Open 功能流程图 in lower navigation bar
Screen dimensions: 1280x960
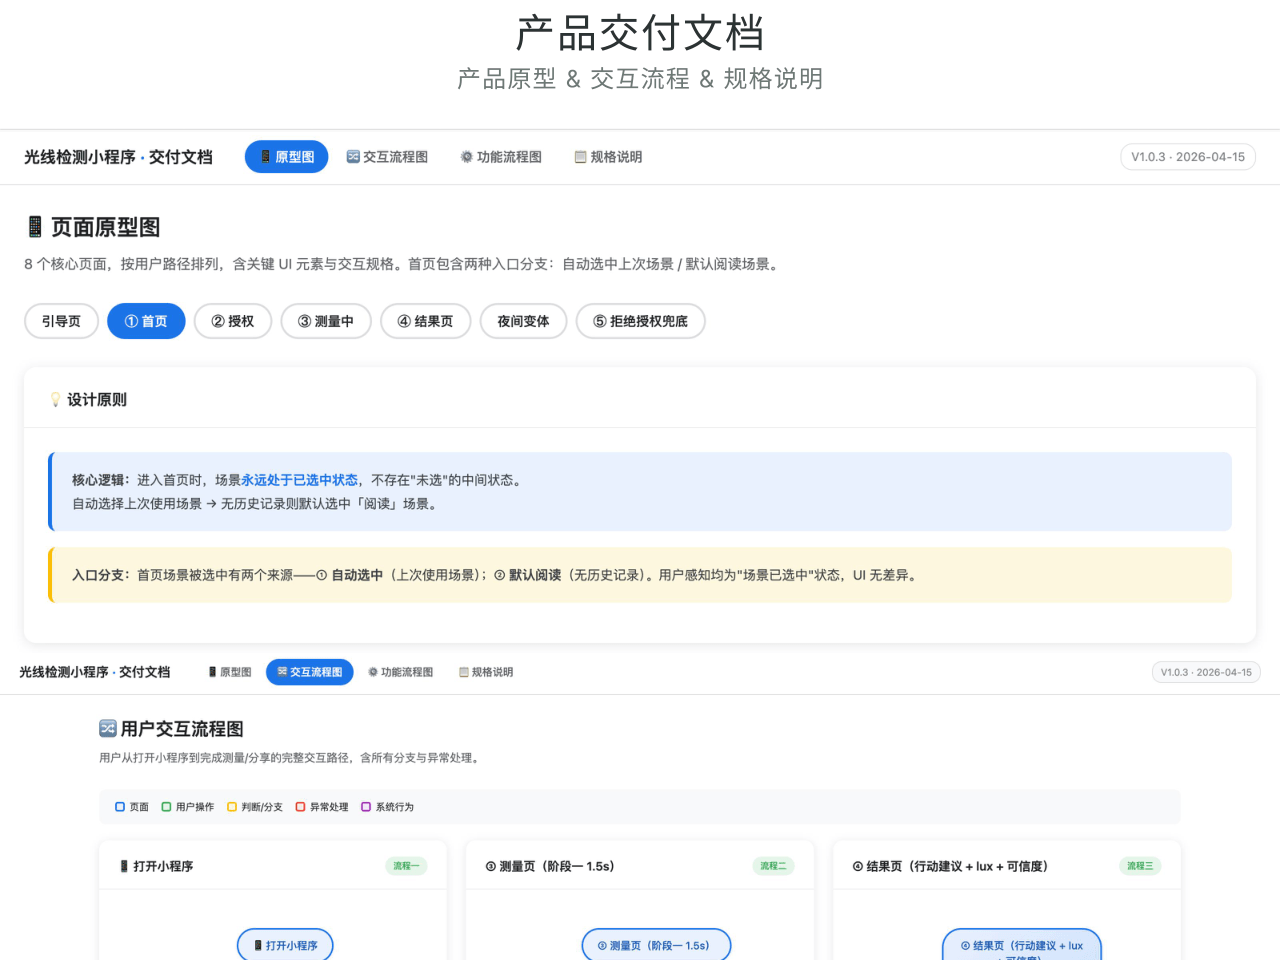(400, 672)
